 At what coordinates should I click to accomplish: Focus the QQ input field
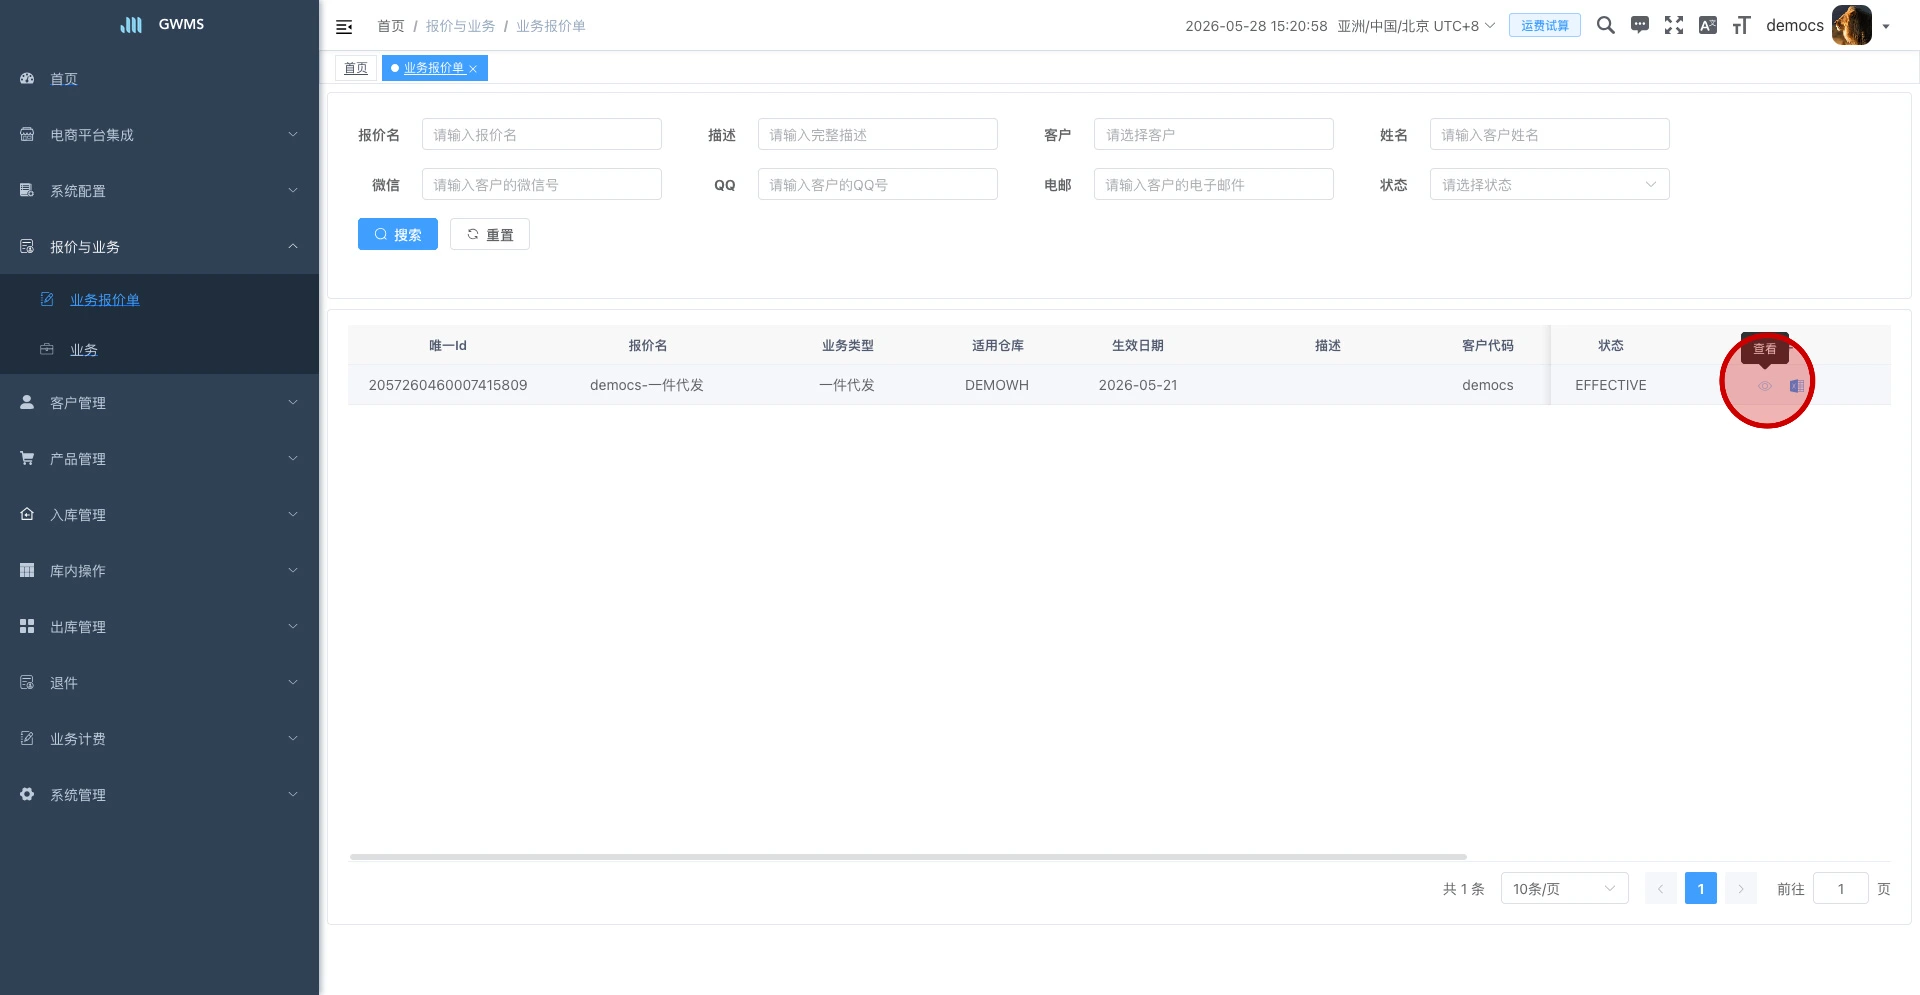878,184
